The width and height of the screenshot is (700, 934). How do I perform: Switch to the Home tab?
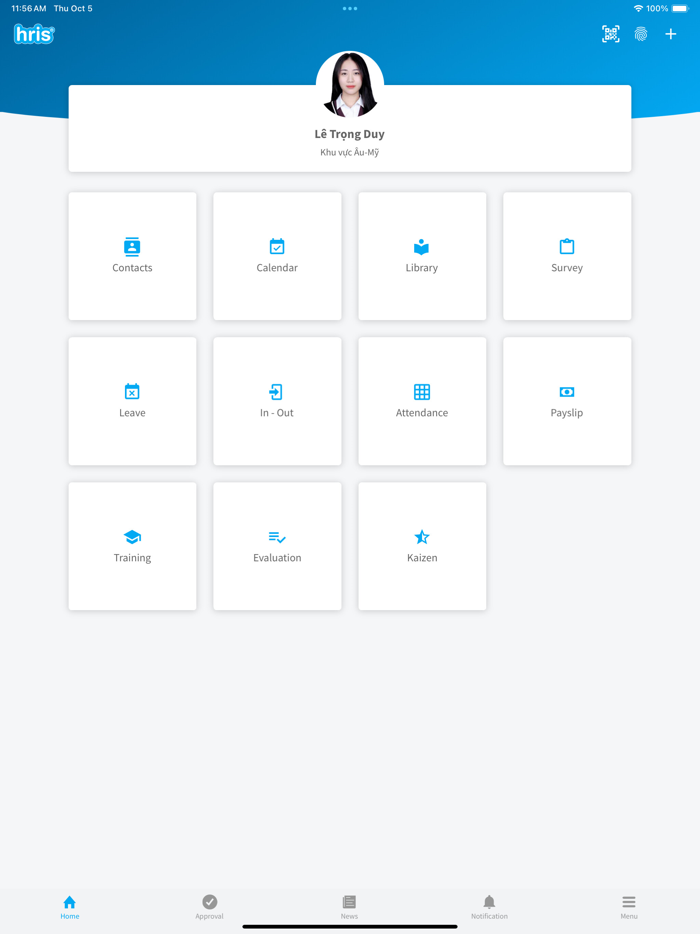pyautogui.click(x=70, y=907)
